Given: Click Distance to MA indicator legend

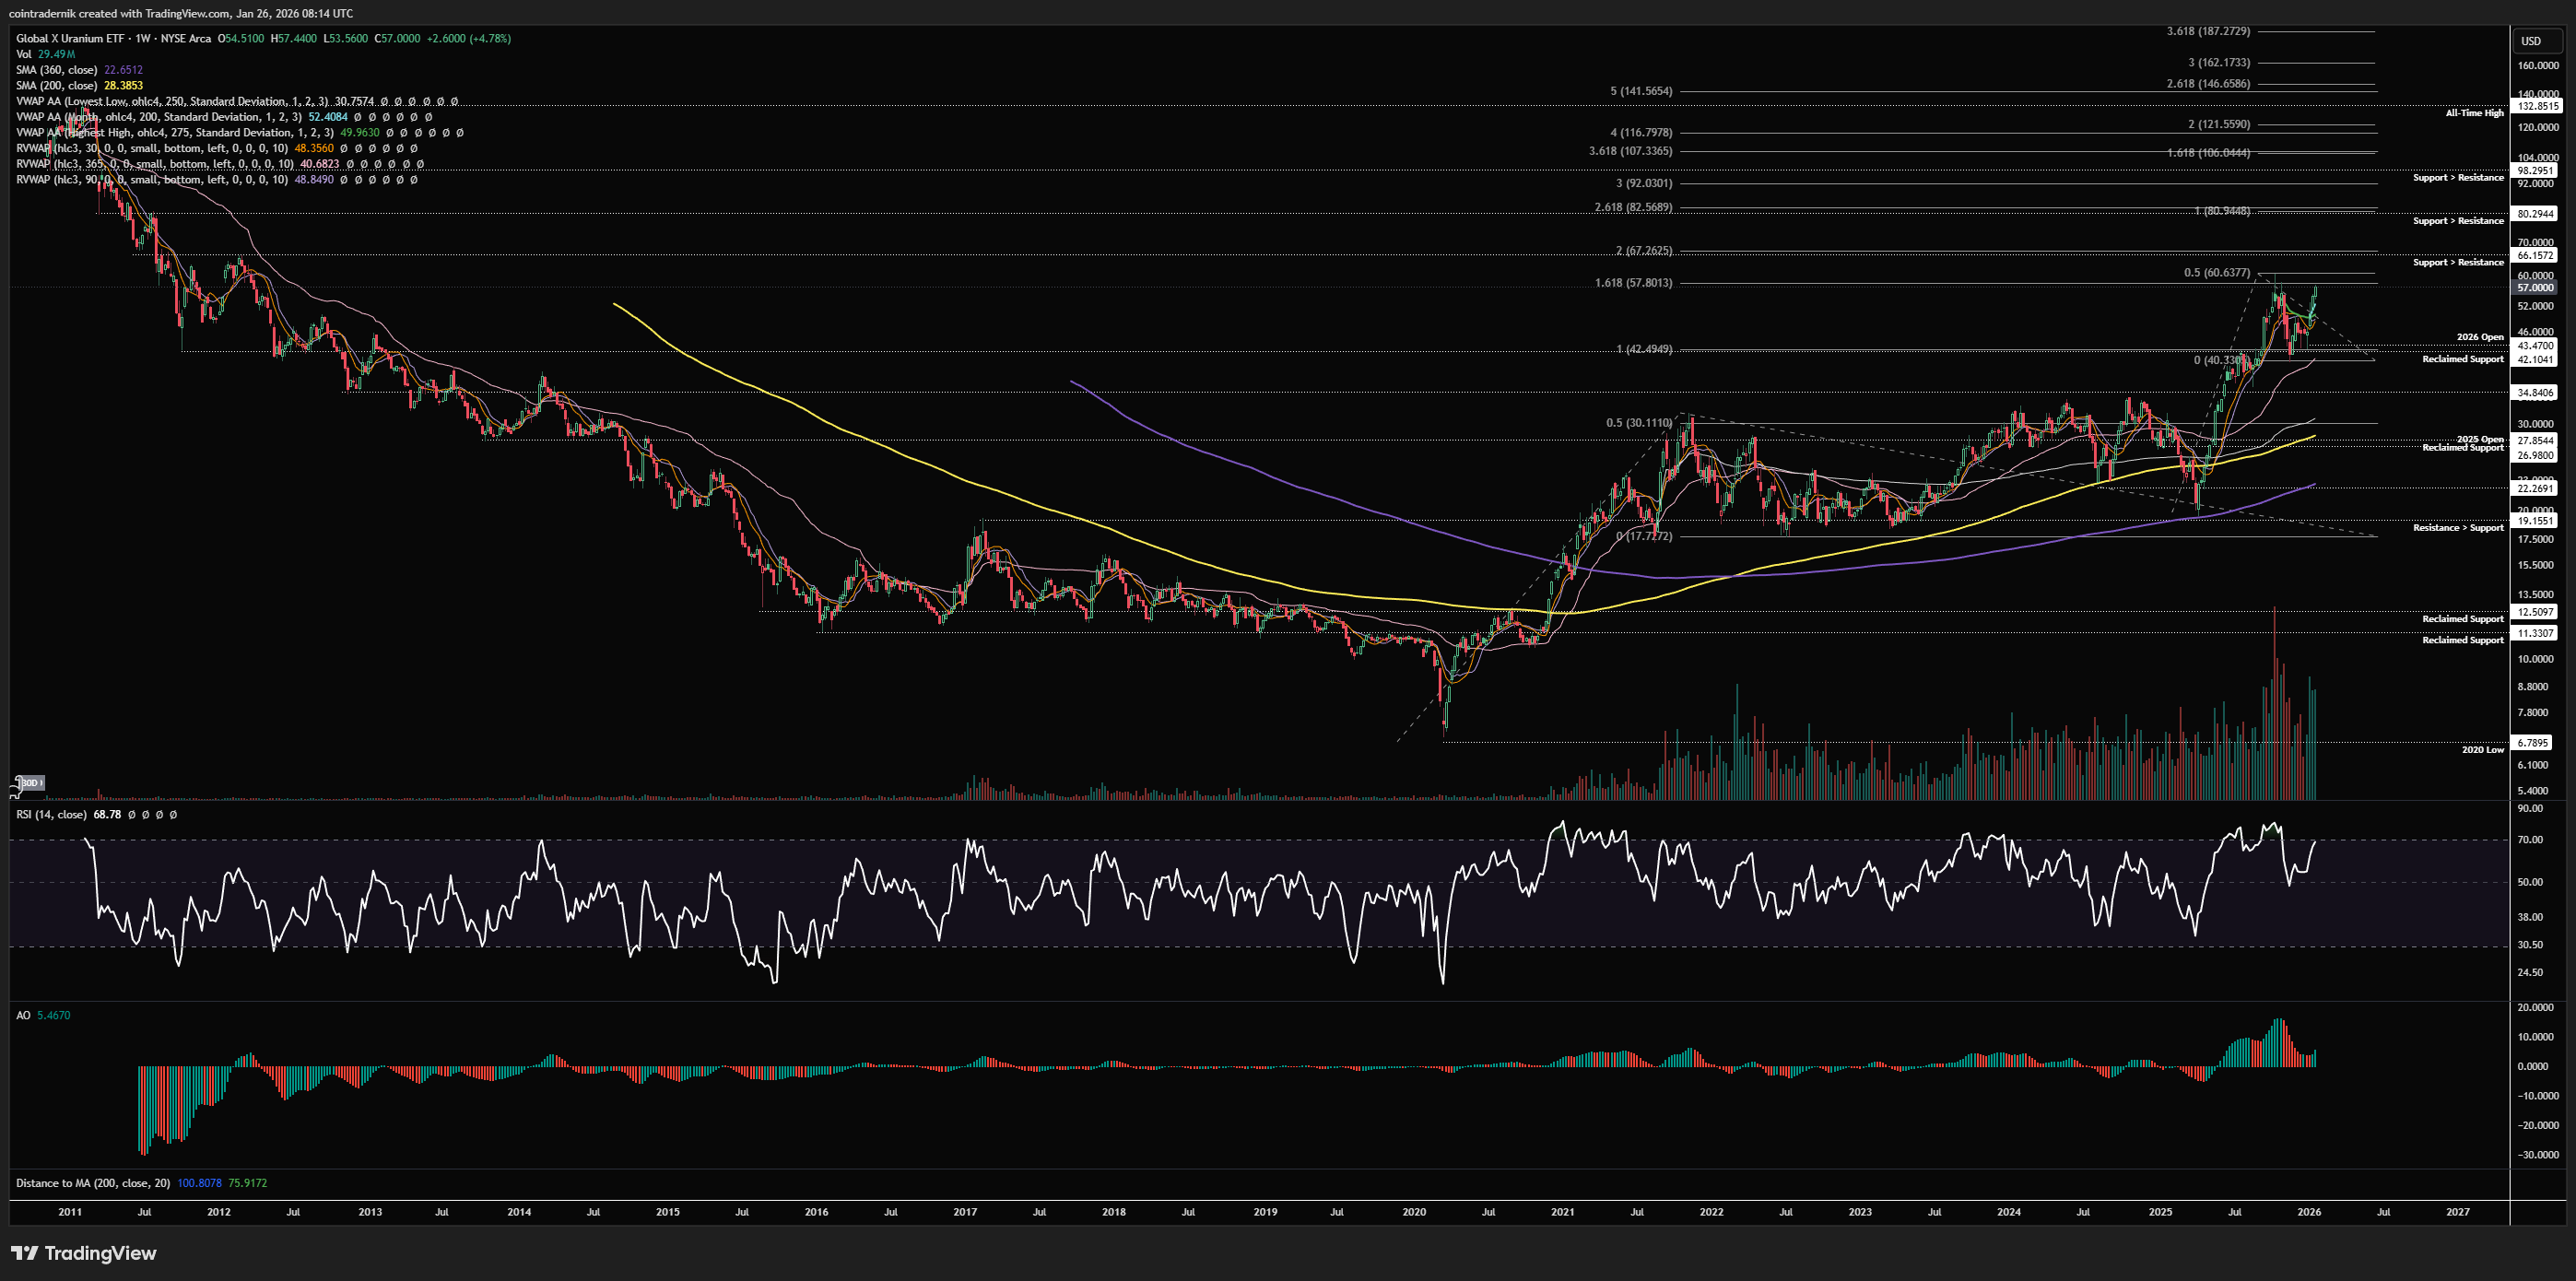Looking at the screenshot, I should [92, 1183].
